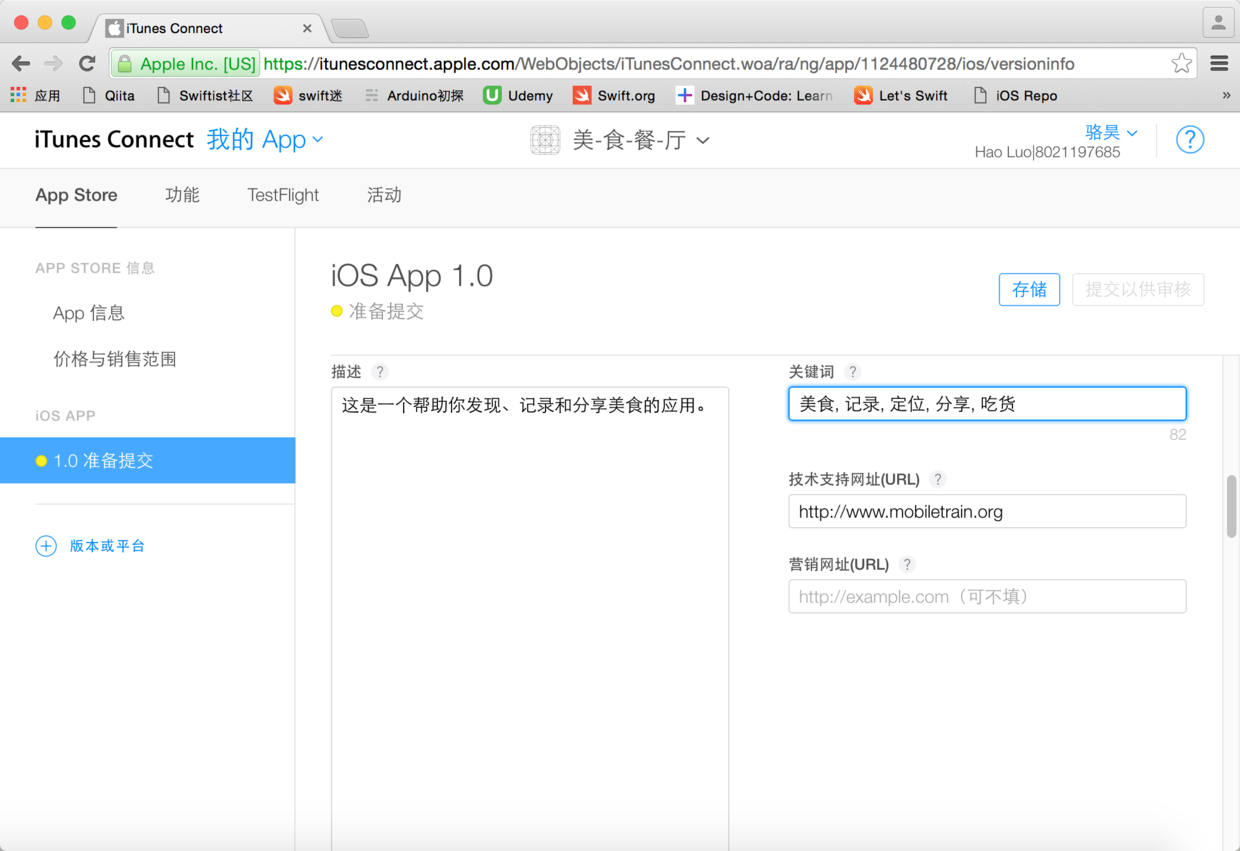The image size is (1240, 851).
Task: Click the iOS App 1.0 heading
Action: click(x=412, y=276)
